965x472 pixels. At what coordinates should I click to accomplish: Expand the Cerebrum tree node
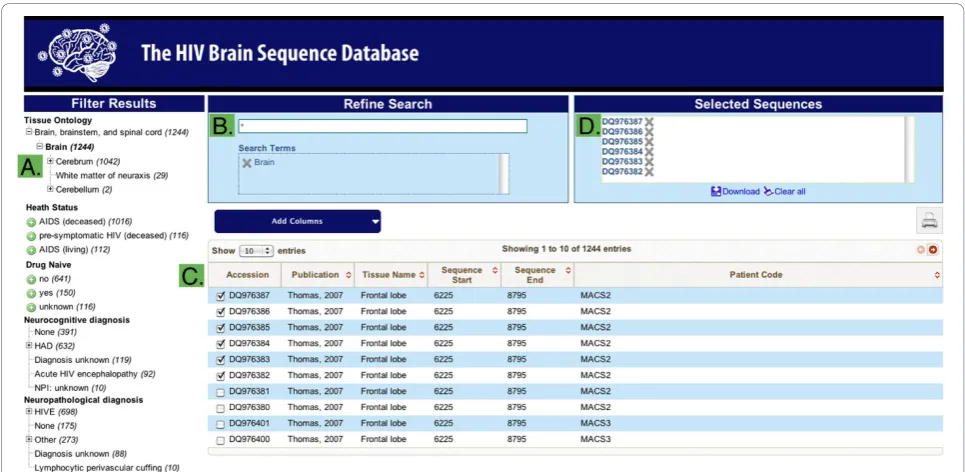pos(50,161)
